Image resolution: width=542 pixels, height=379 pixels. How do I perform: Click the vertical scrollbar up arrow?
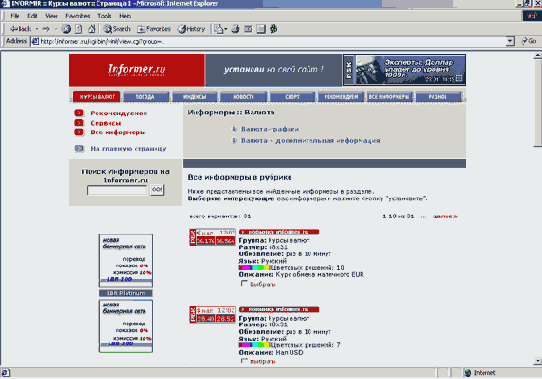point(538,55)
